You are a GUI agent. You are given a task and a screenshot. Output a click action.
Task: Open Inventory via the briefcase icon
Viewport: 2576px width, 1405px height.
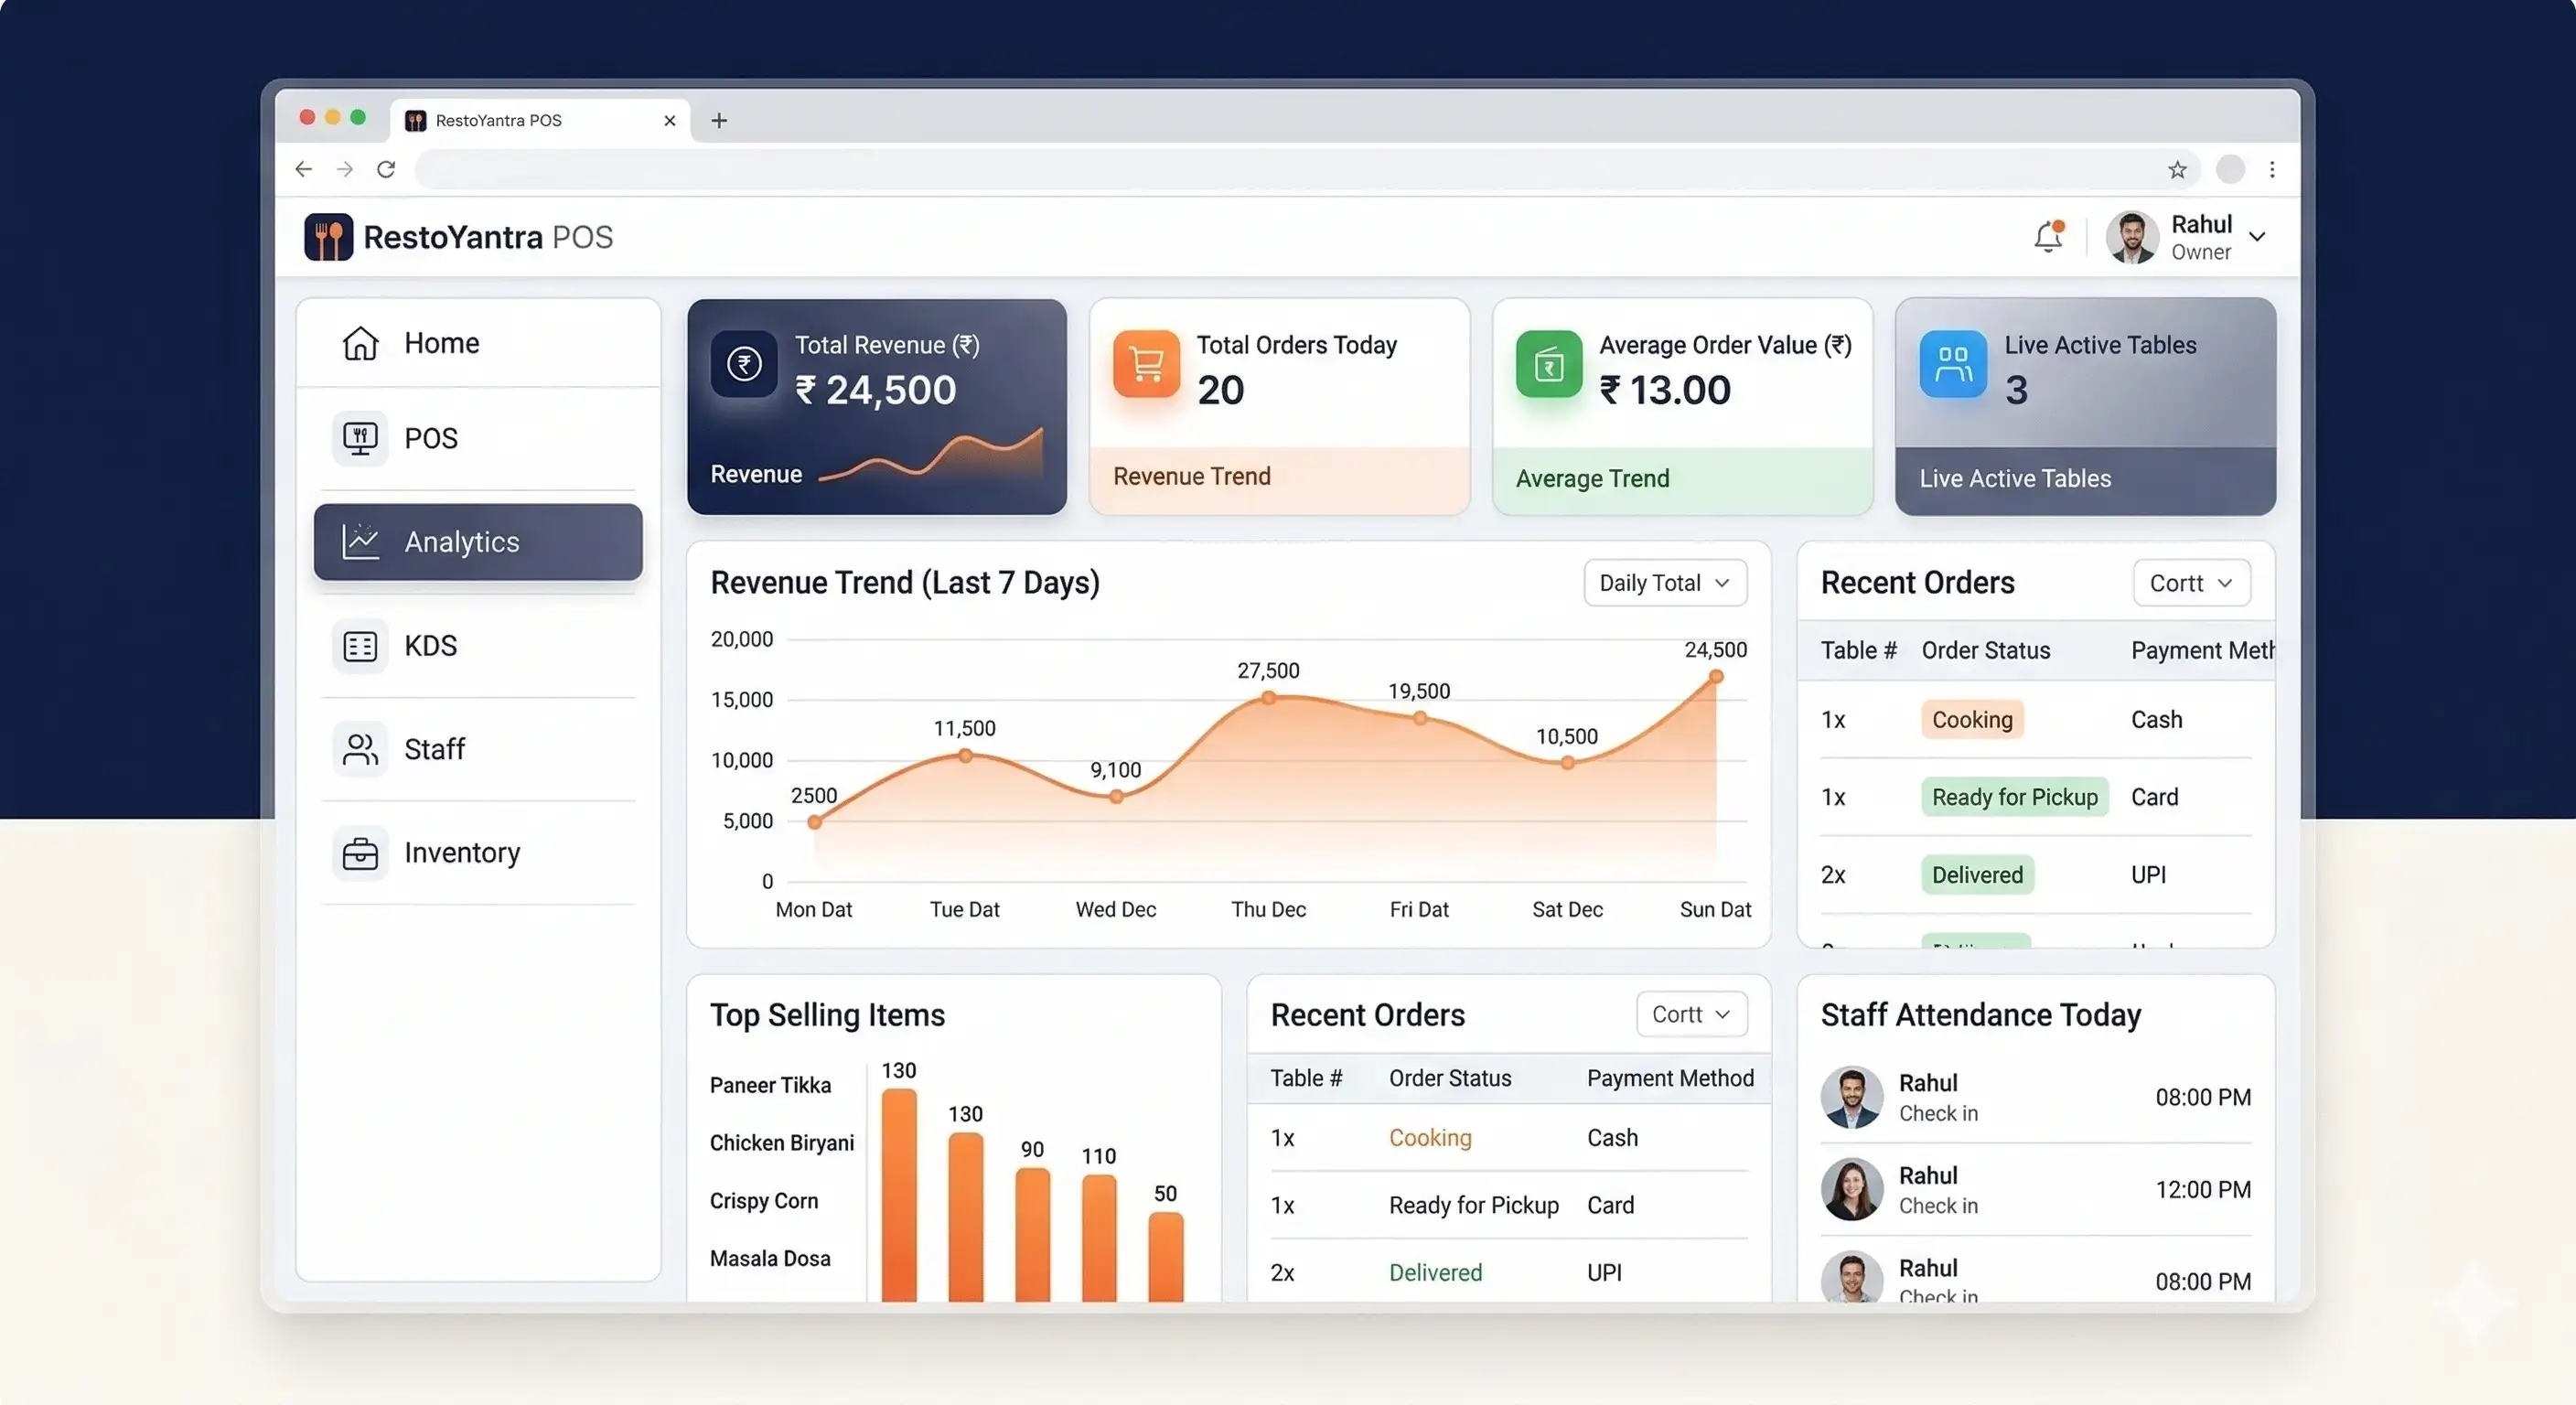point(361,852)
